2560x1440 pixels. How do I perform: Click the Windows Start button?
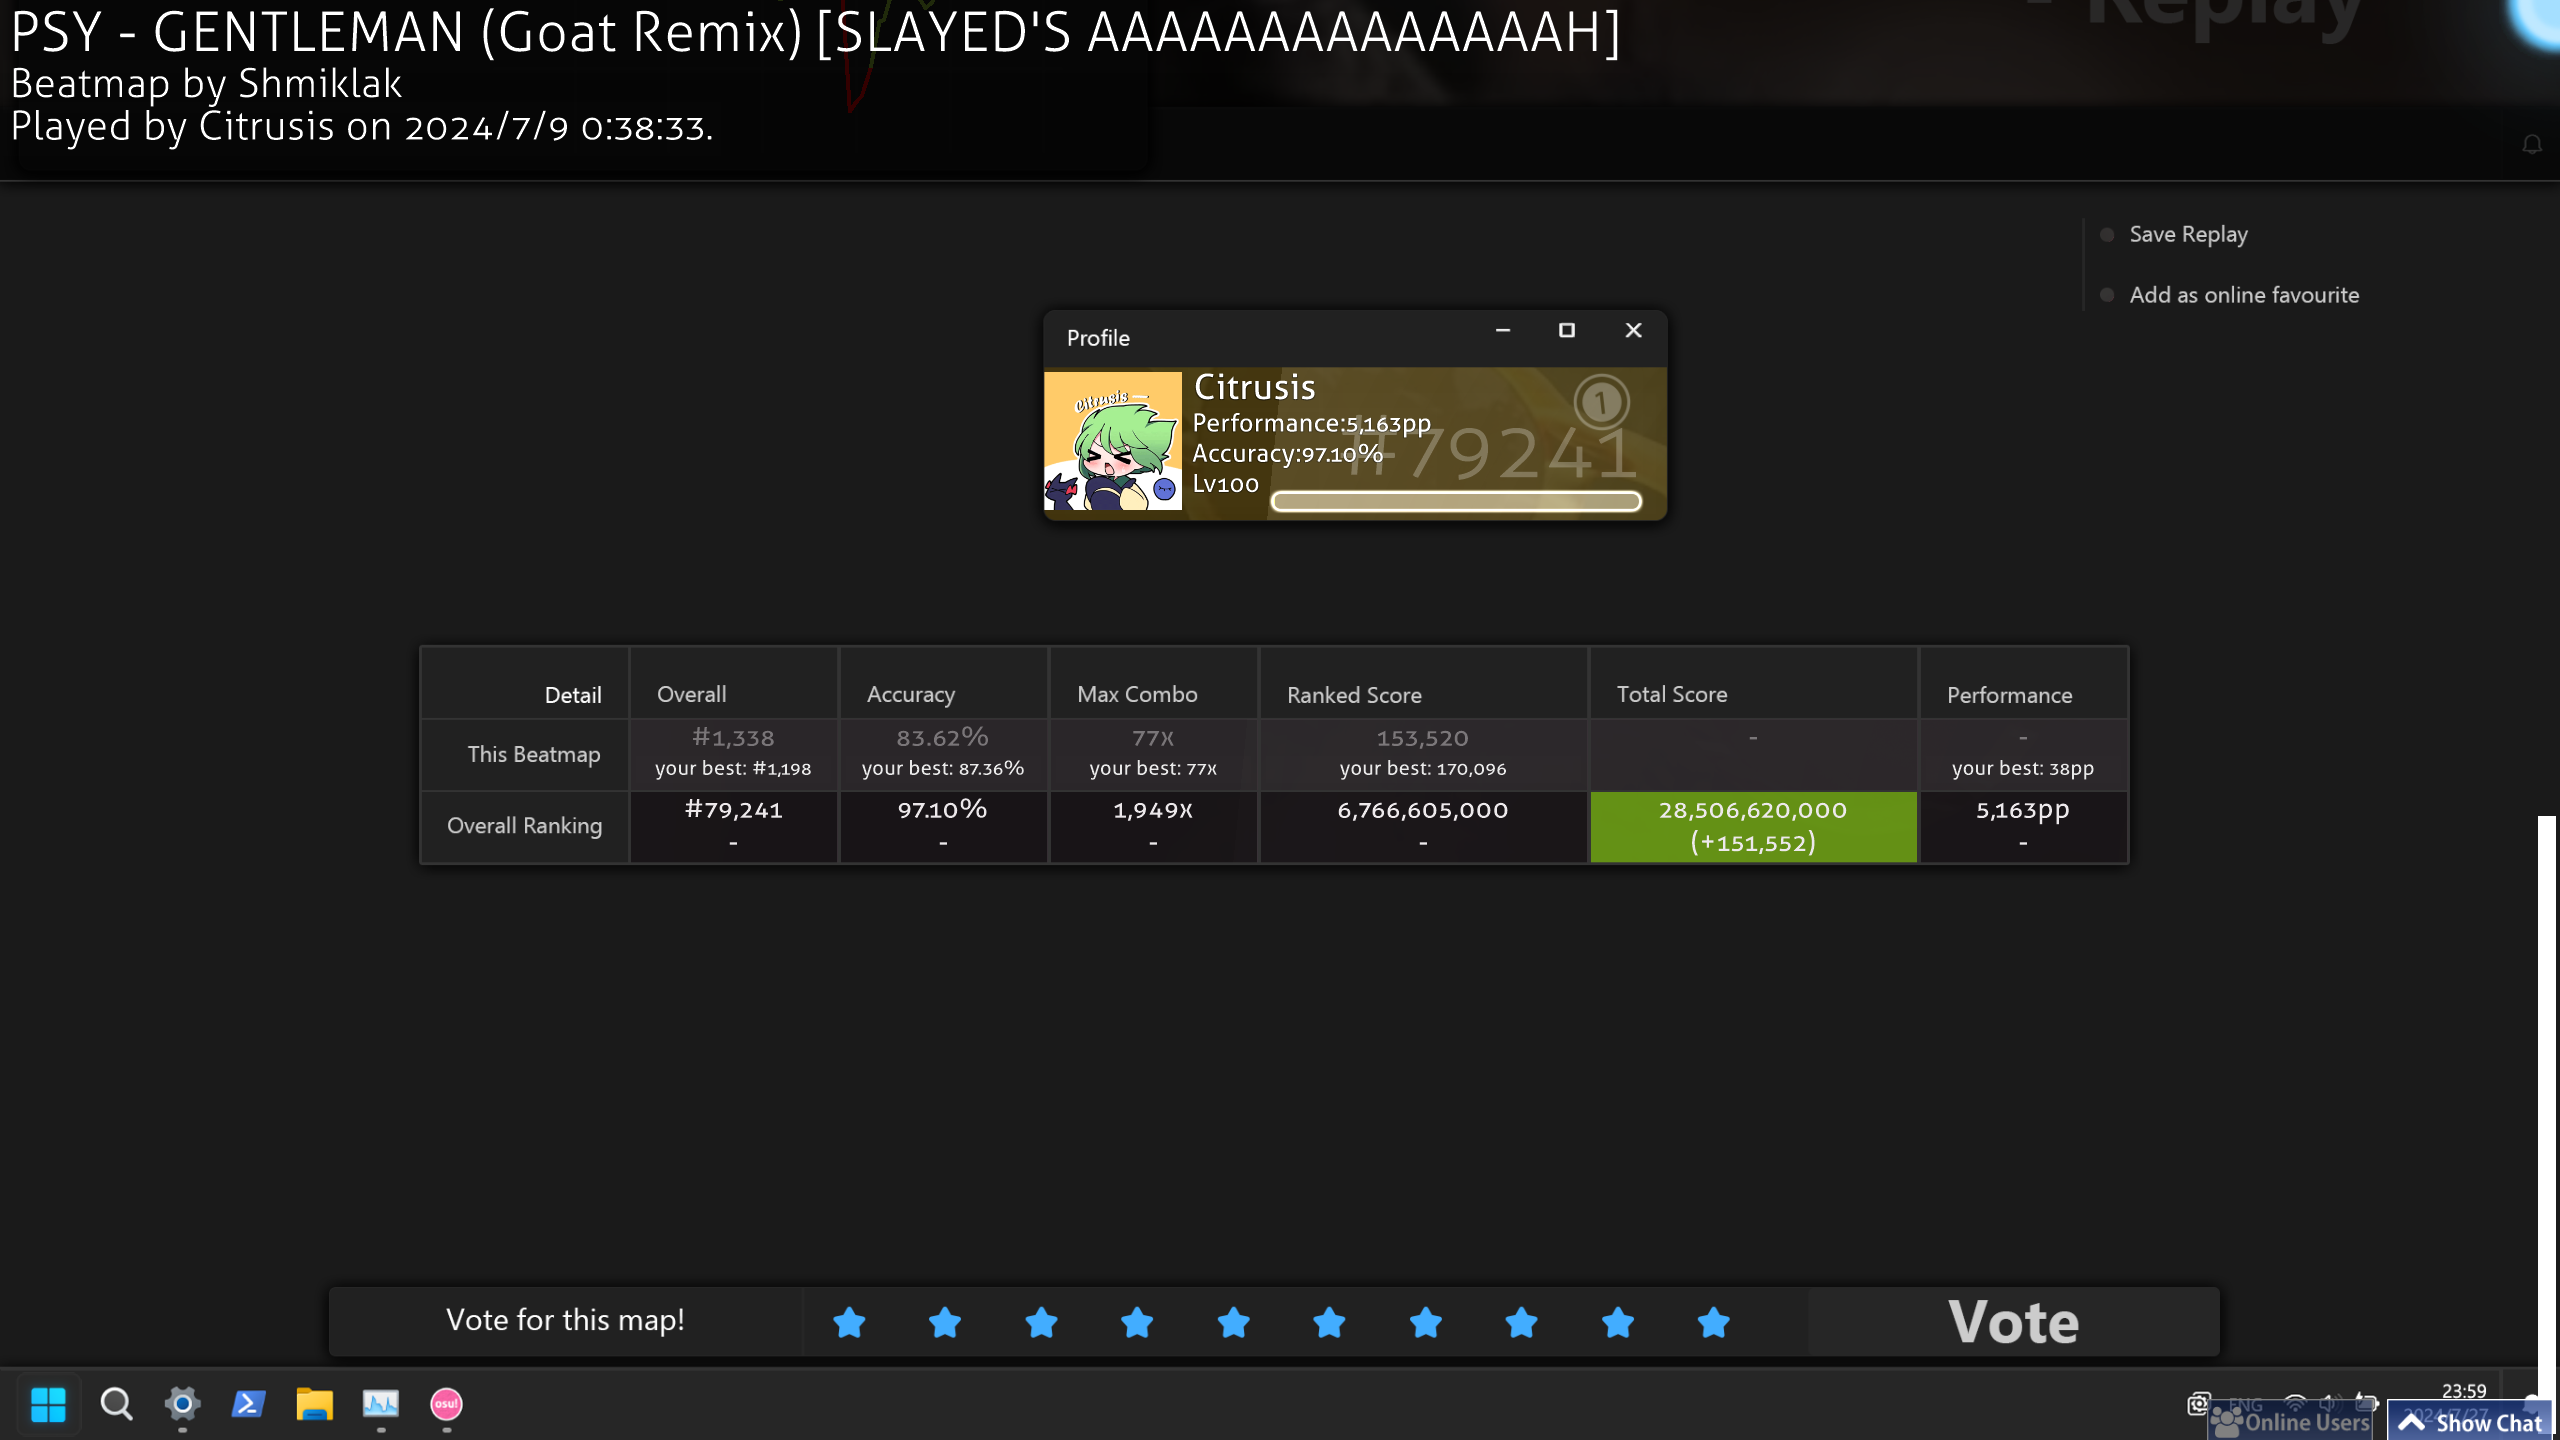click(48, 1404)
